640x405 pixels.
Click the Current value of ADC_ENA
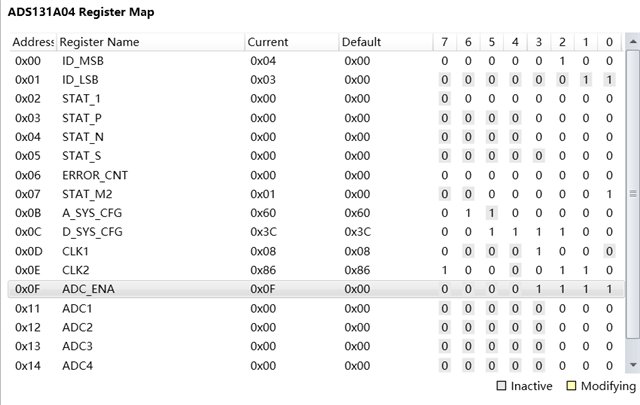pos(262,289)
